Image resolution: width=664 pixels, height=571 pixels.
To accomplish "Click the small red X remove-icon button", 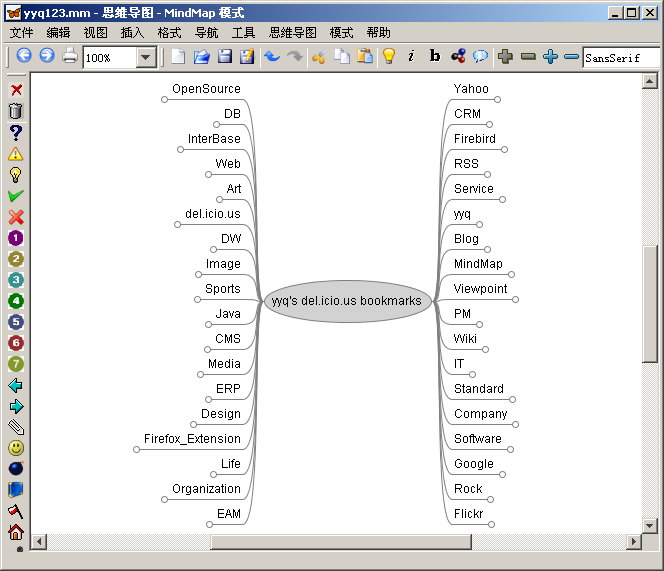I will pyautogui.click(x=16, y=90).
